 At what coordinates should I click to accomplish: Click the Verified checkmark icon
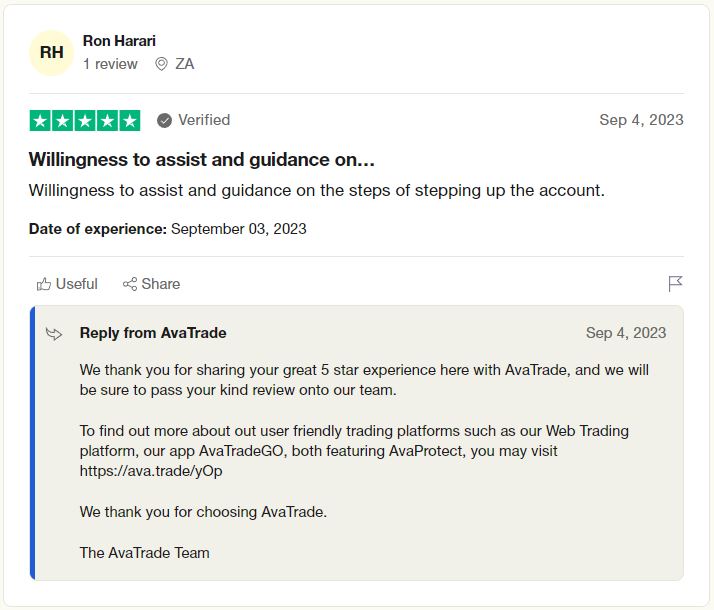[164, 121]
